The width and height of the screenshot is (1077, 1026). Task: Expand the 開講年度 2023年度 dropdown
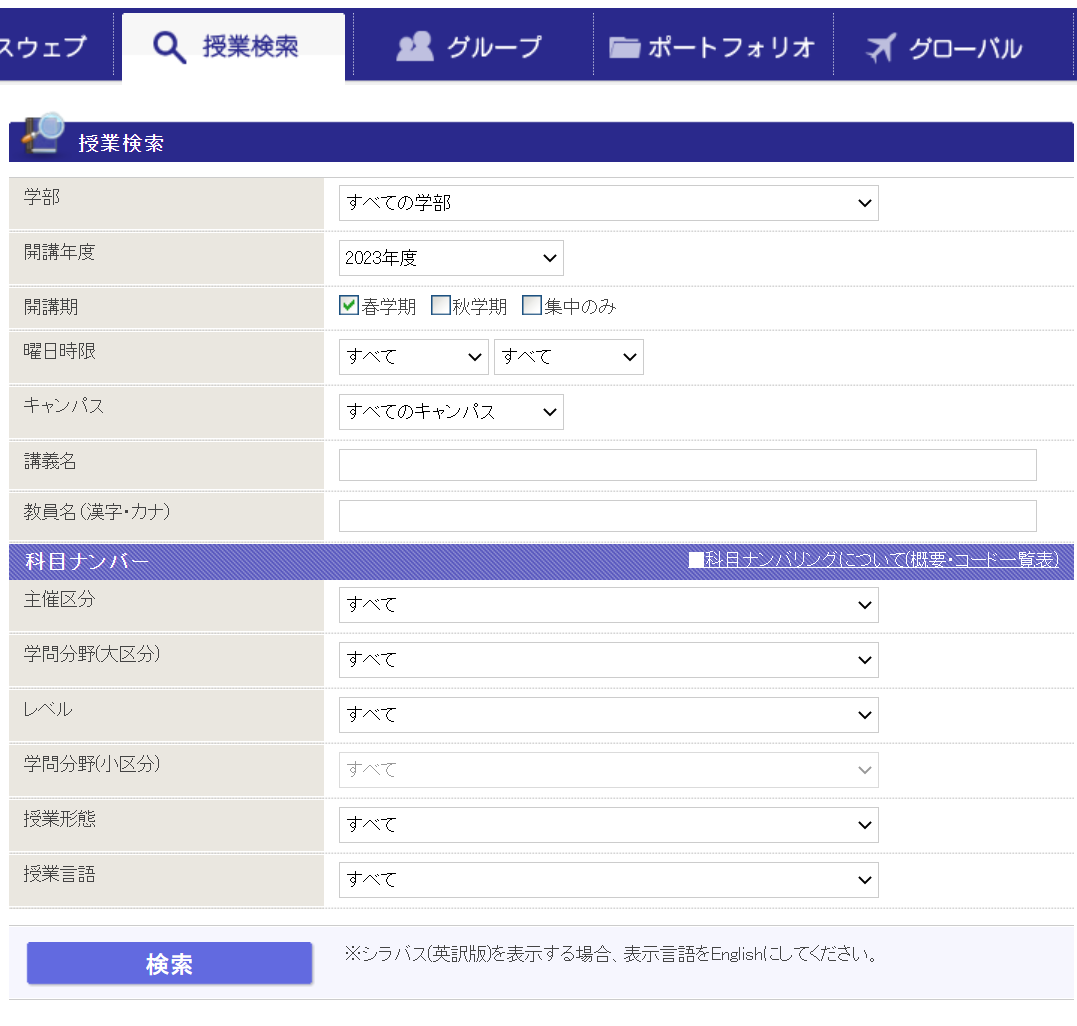[451, 258]
